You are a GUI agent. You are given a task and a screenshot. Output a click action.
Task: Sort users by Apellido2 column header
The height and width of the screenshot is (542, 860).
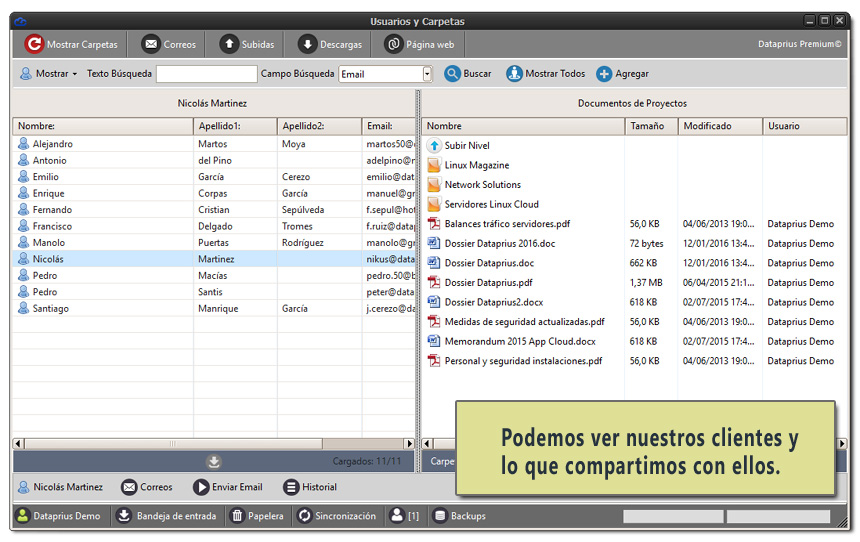pyautogui.click(x=319, y=126)
